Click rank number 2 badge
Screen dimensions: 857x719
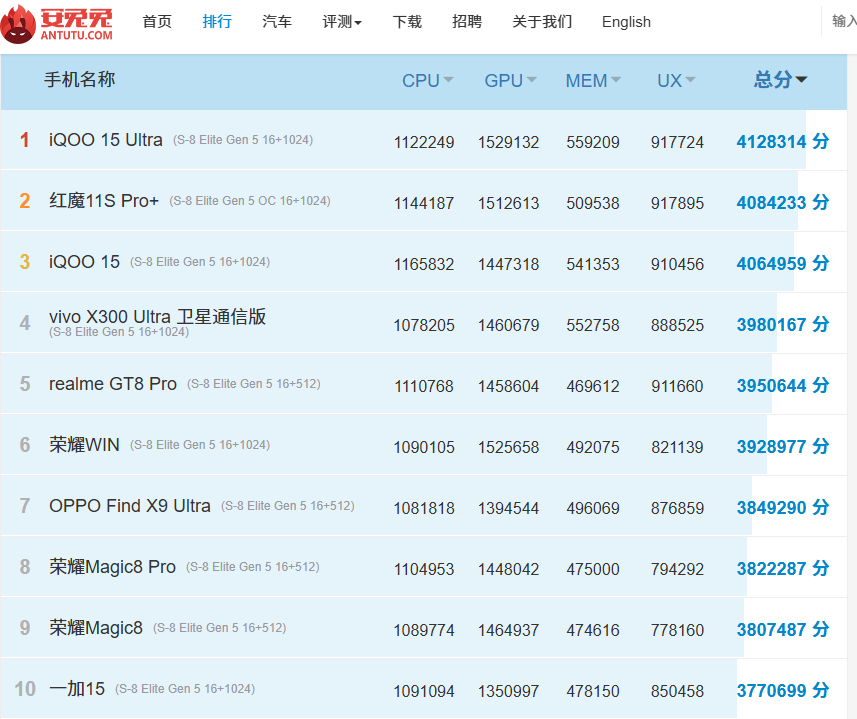[x=25, y=201]
